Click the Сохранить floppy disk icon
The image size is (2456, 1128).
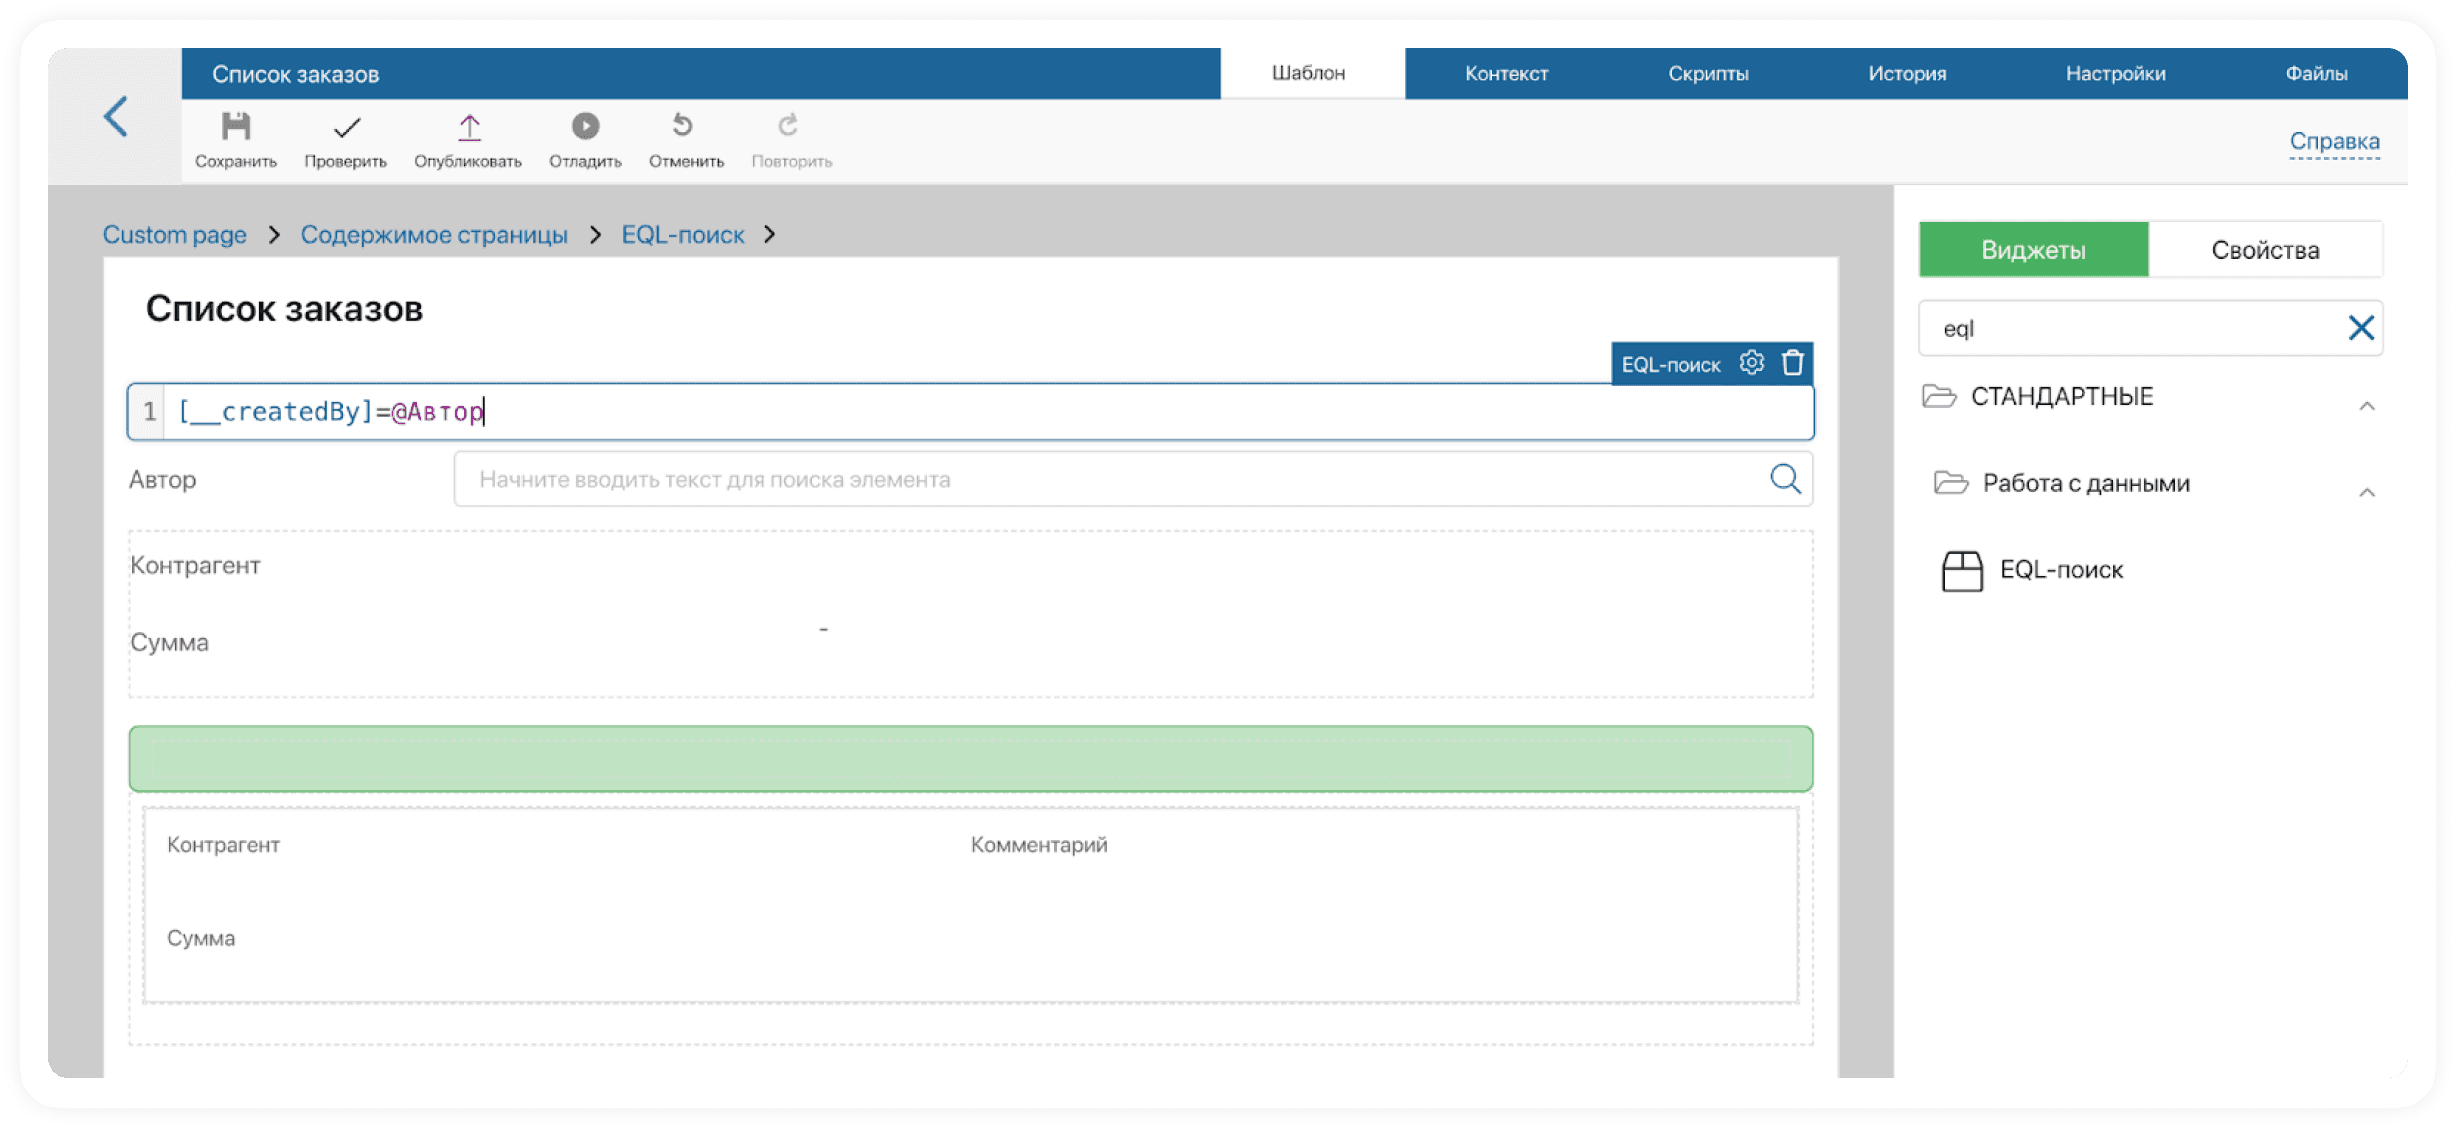(x=236, y=126)
